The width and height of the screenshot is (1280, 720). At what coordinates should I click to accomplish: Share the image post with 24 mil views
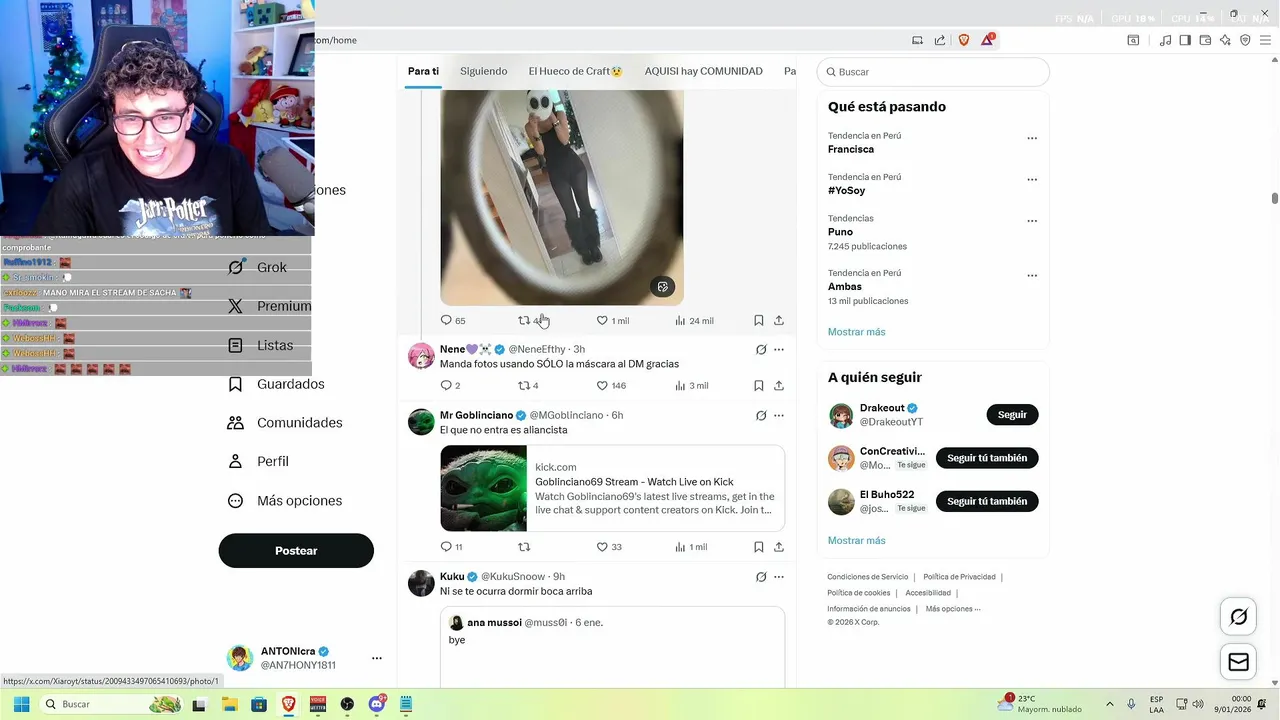779,320
